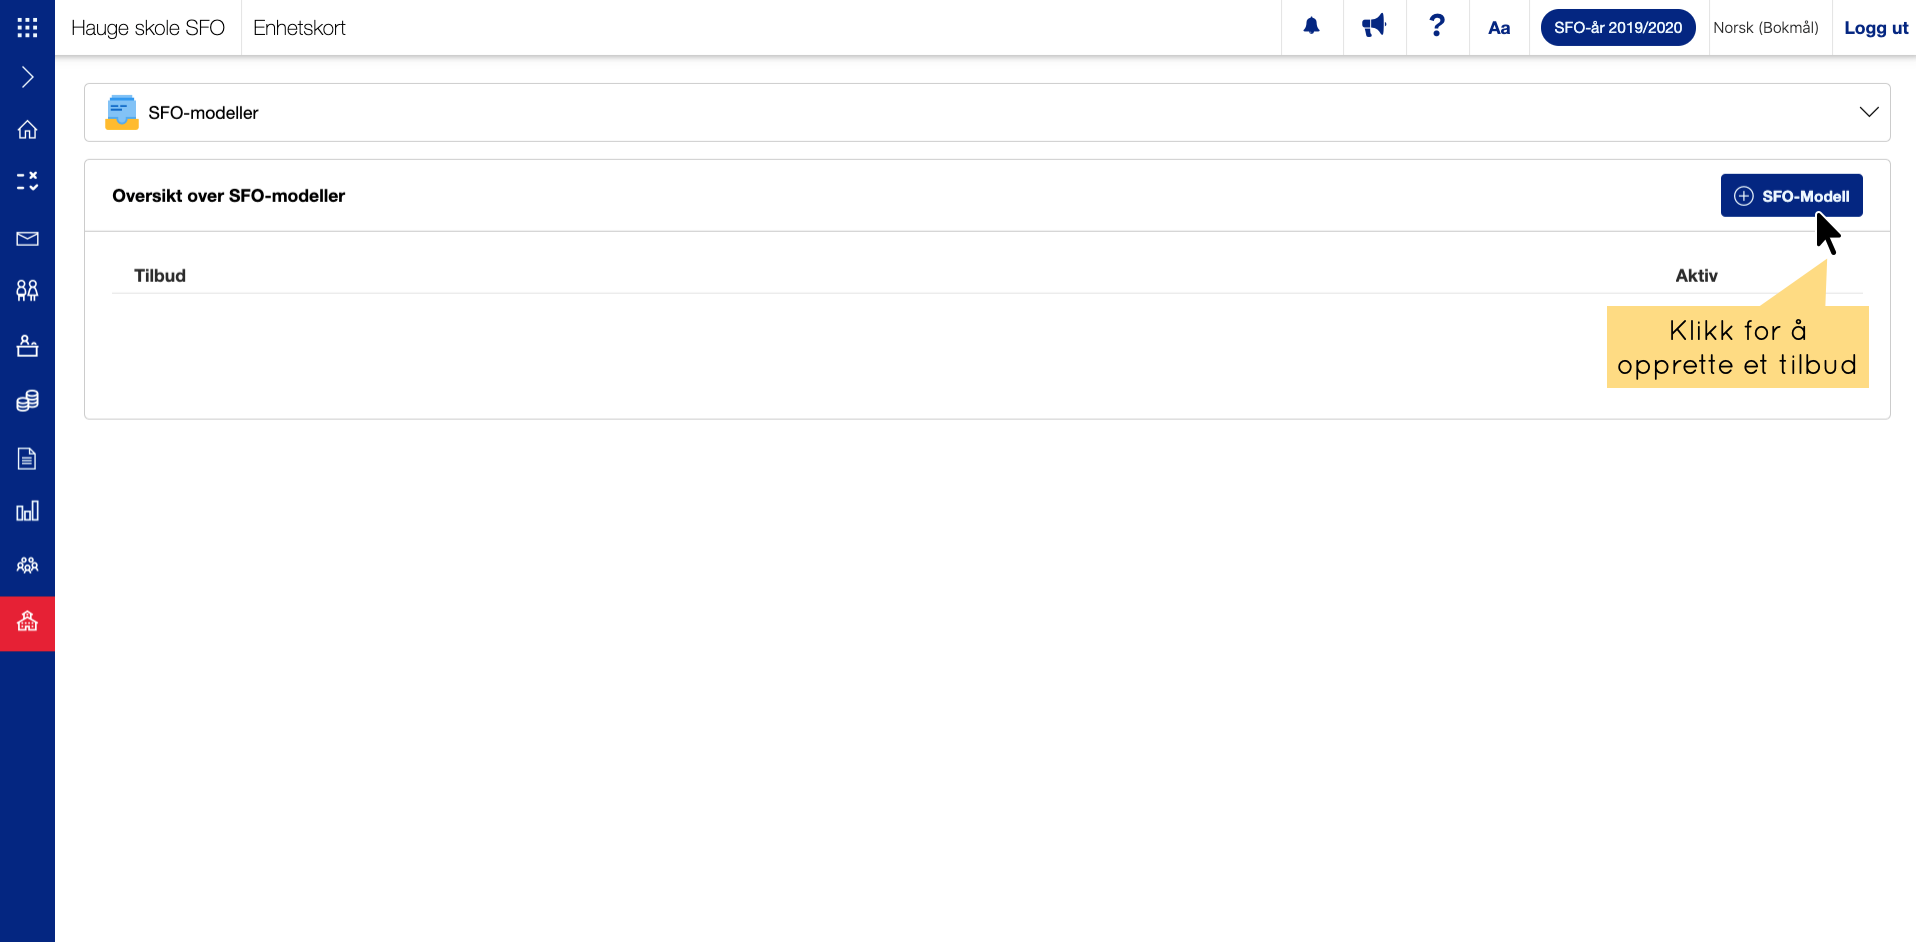This screenshot has height=942, width=1916.
Task: Open the people groups sidebar icon
Action: [x=27, y=565]
